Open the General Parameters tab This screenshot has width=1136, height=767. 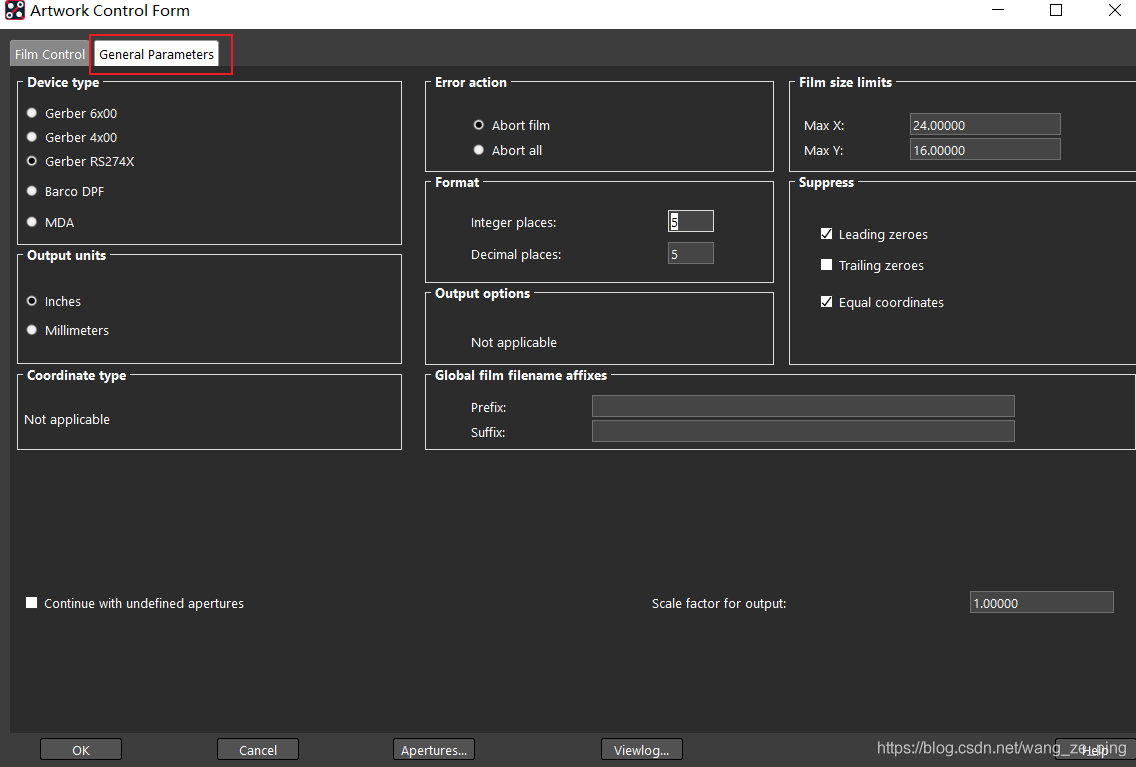click(156, 54)
